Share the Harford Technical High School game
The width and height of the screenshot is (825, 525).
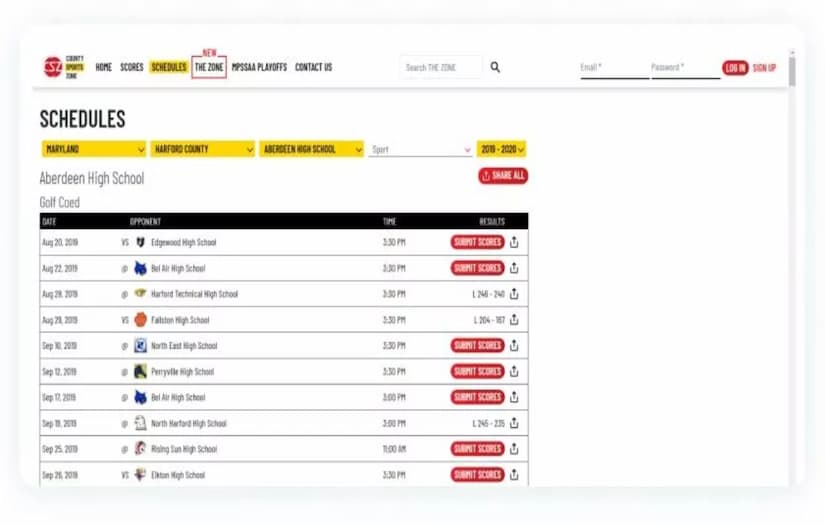[514, 294]
